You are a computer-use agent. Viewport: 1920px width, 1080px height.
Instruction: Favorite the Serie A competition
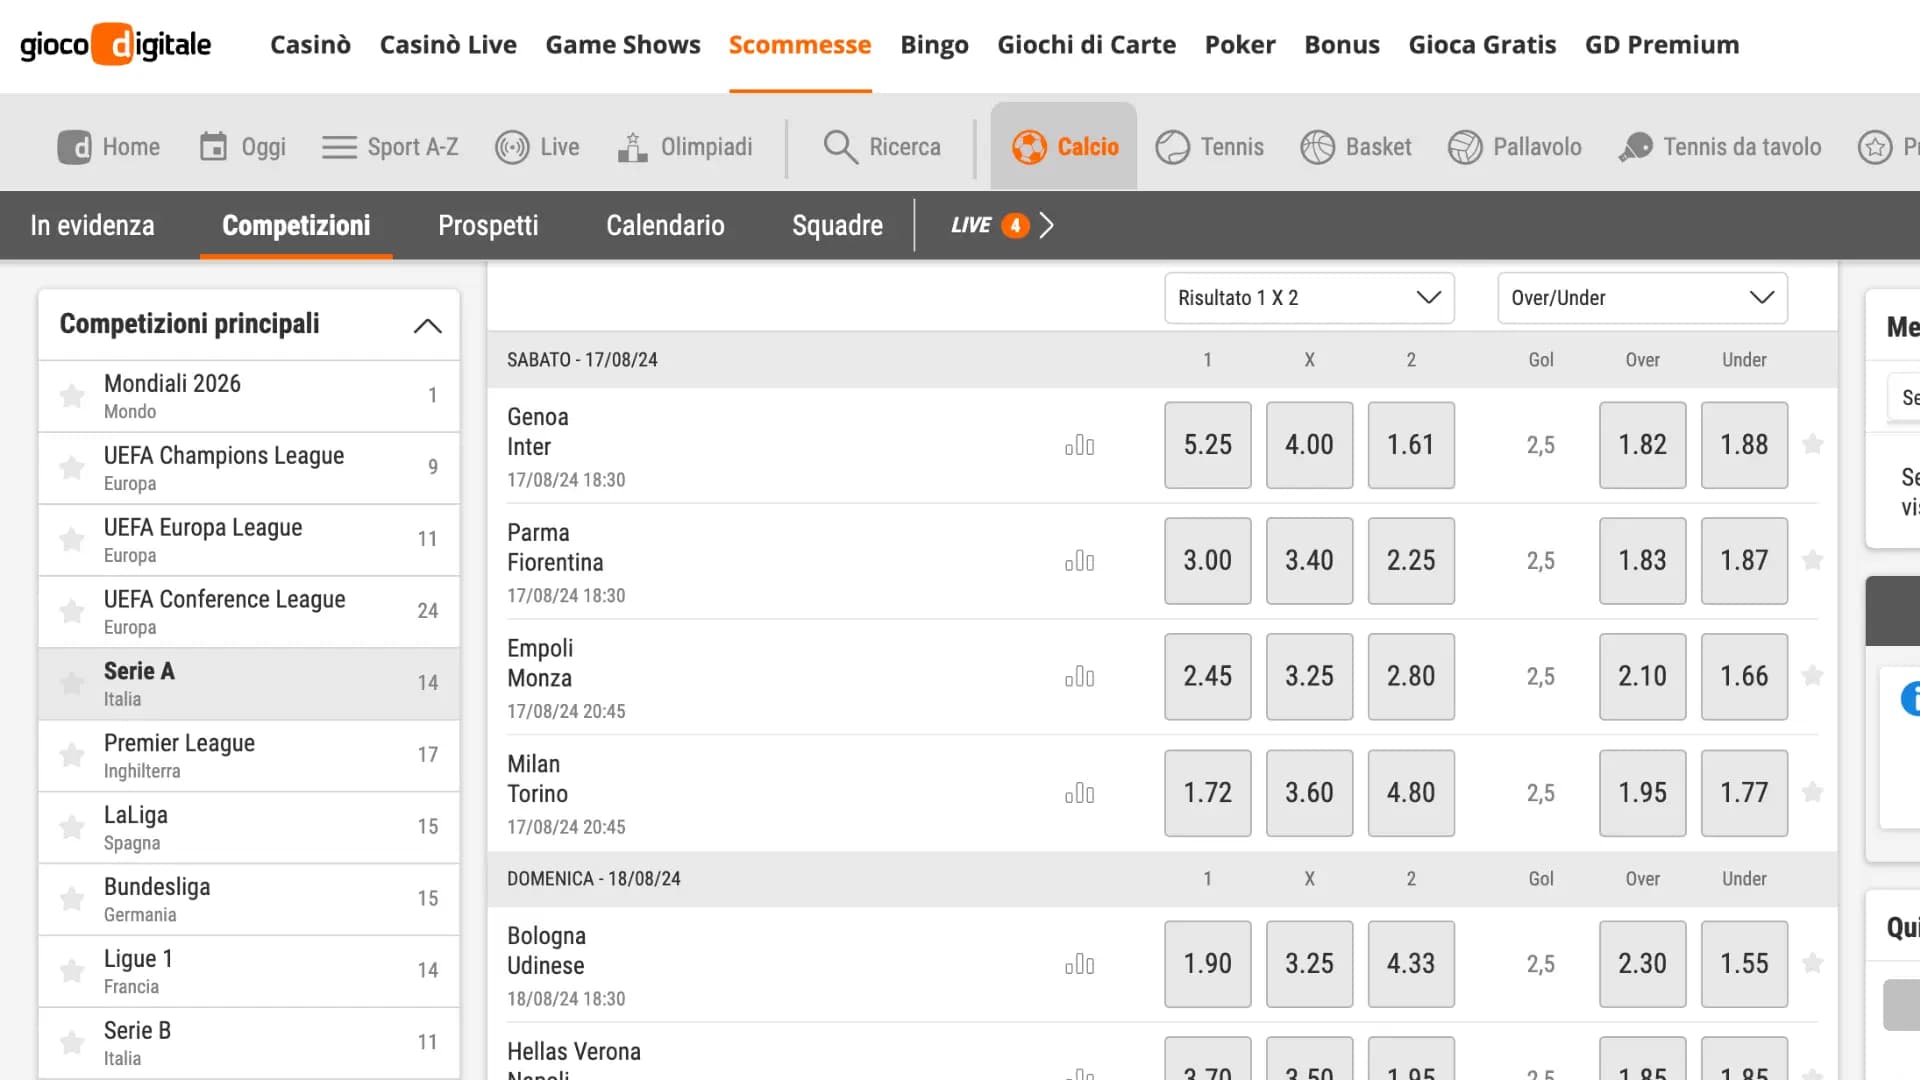pyautogui.click(x=70, y=683)
